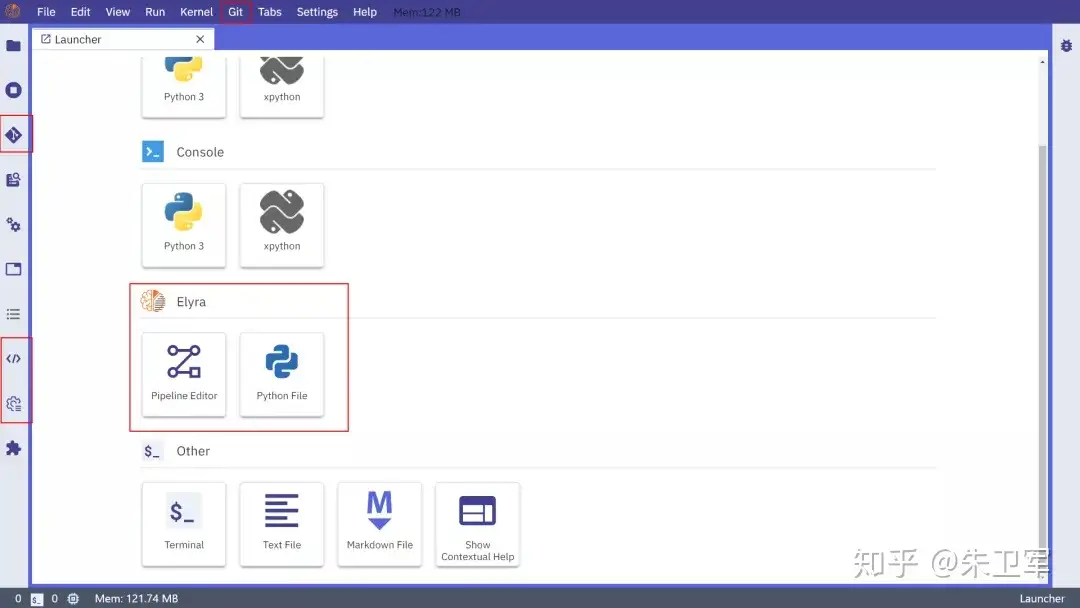Viewport: 1080px width, 608px height.
Task: Open Code Snippets sidebar panel
Action: (13, 359)
